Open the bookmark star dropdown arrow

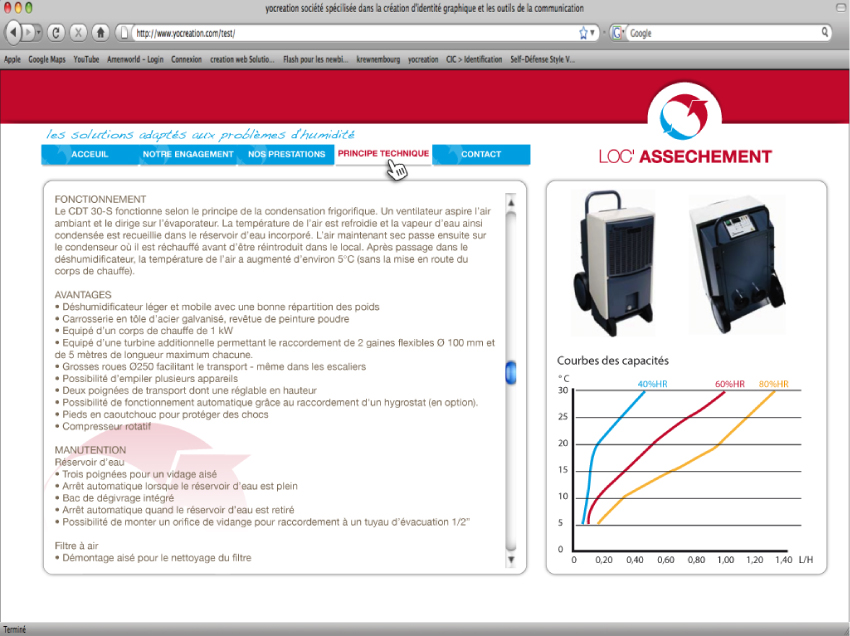point(593,33)
